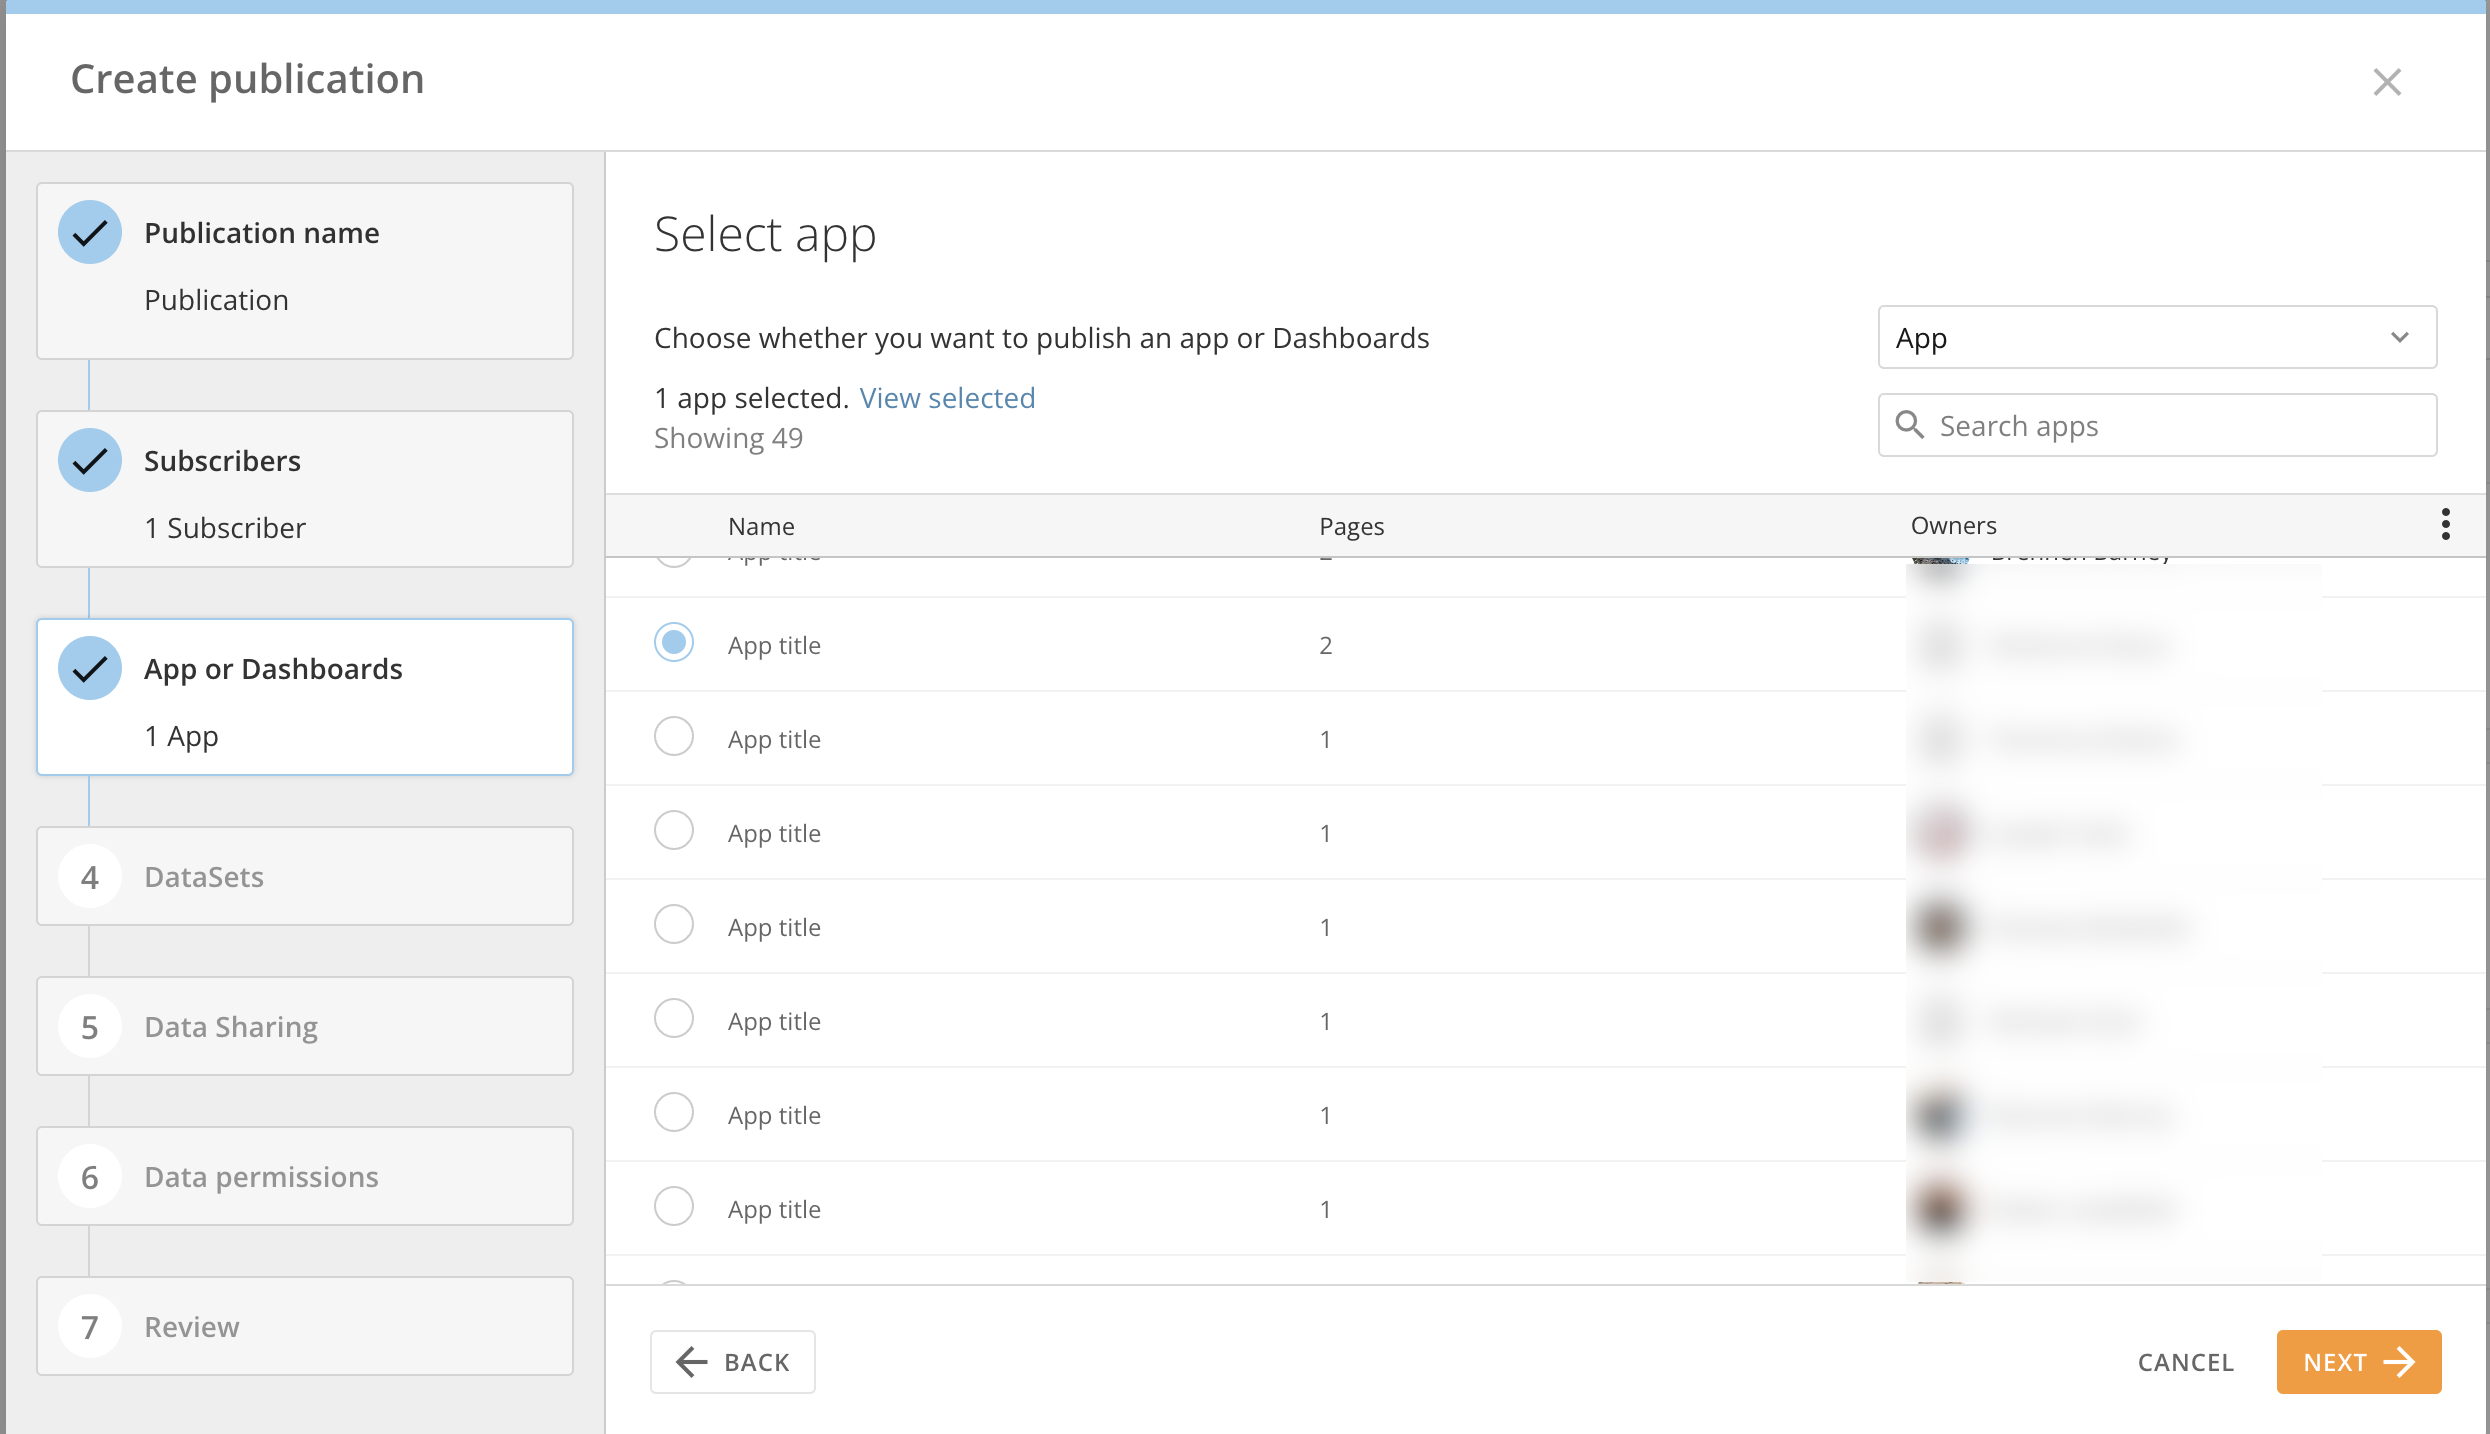Click the Showing 49 count text
This screenshot has height=1434, width=2490.
pyautogui.click(x=728, y=438)
